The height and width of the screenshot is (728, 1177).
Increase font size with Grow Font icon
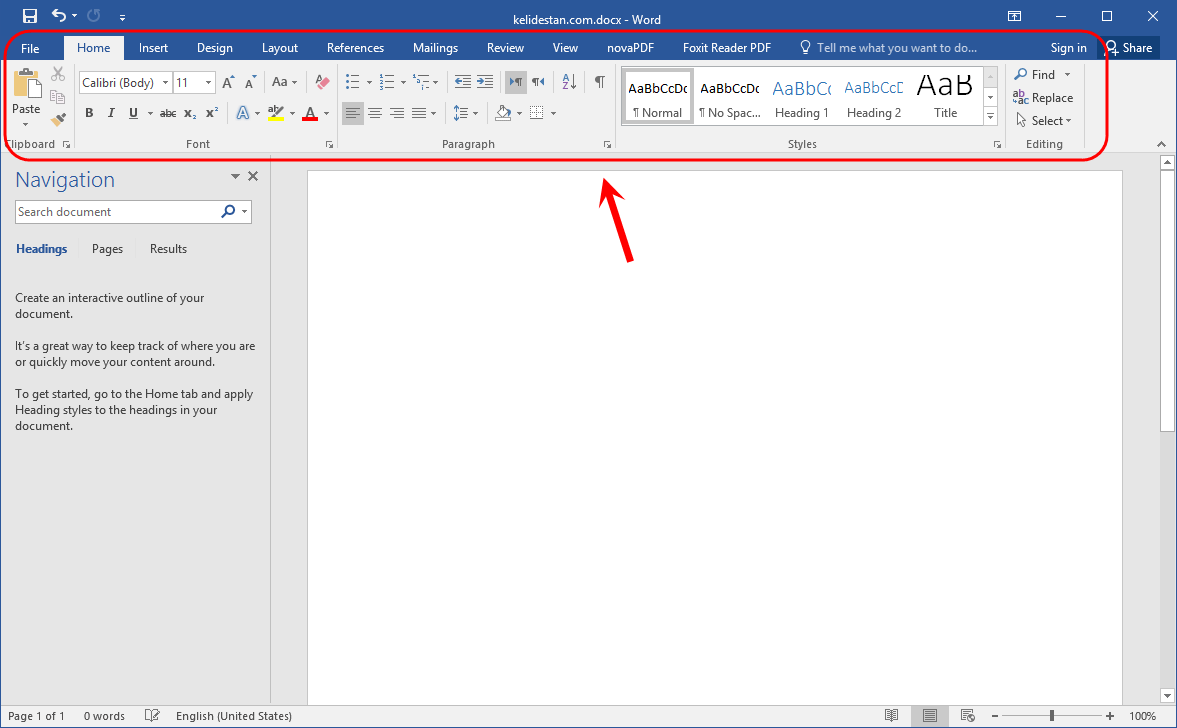click(228, 83)
